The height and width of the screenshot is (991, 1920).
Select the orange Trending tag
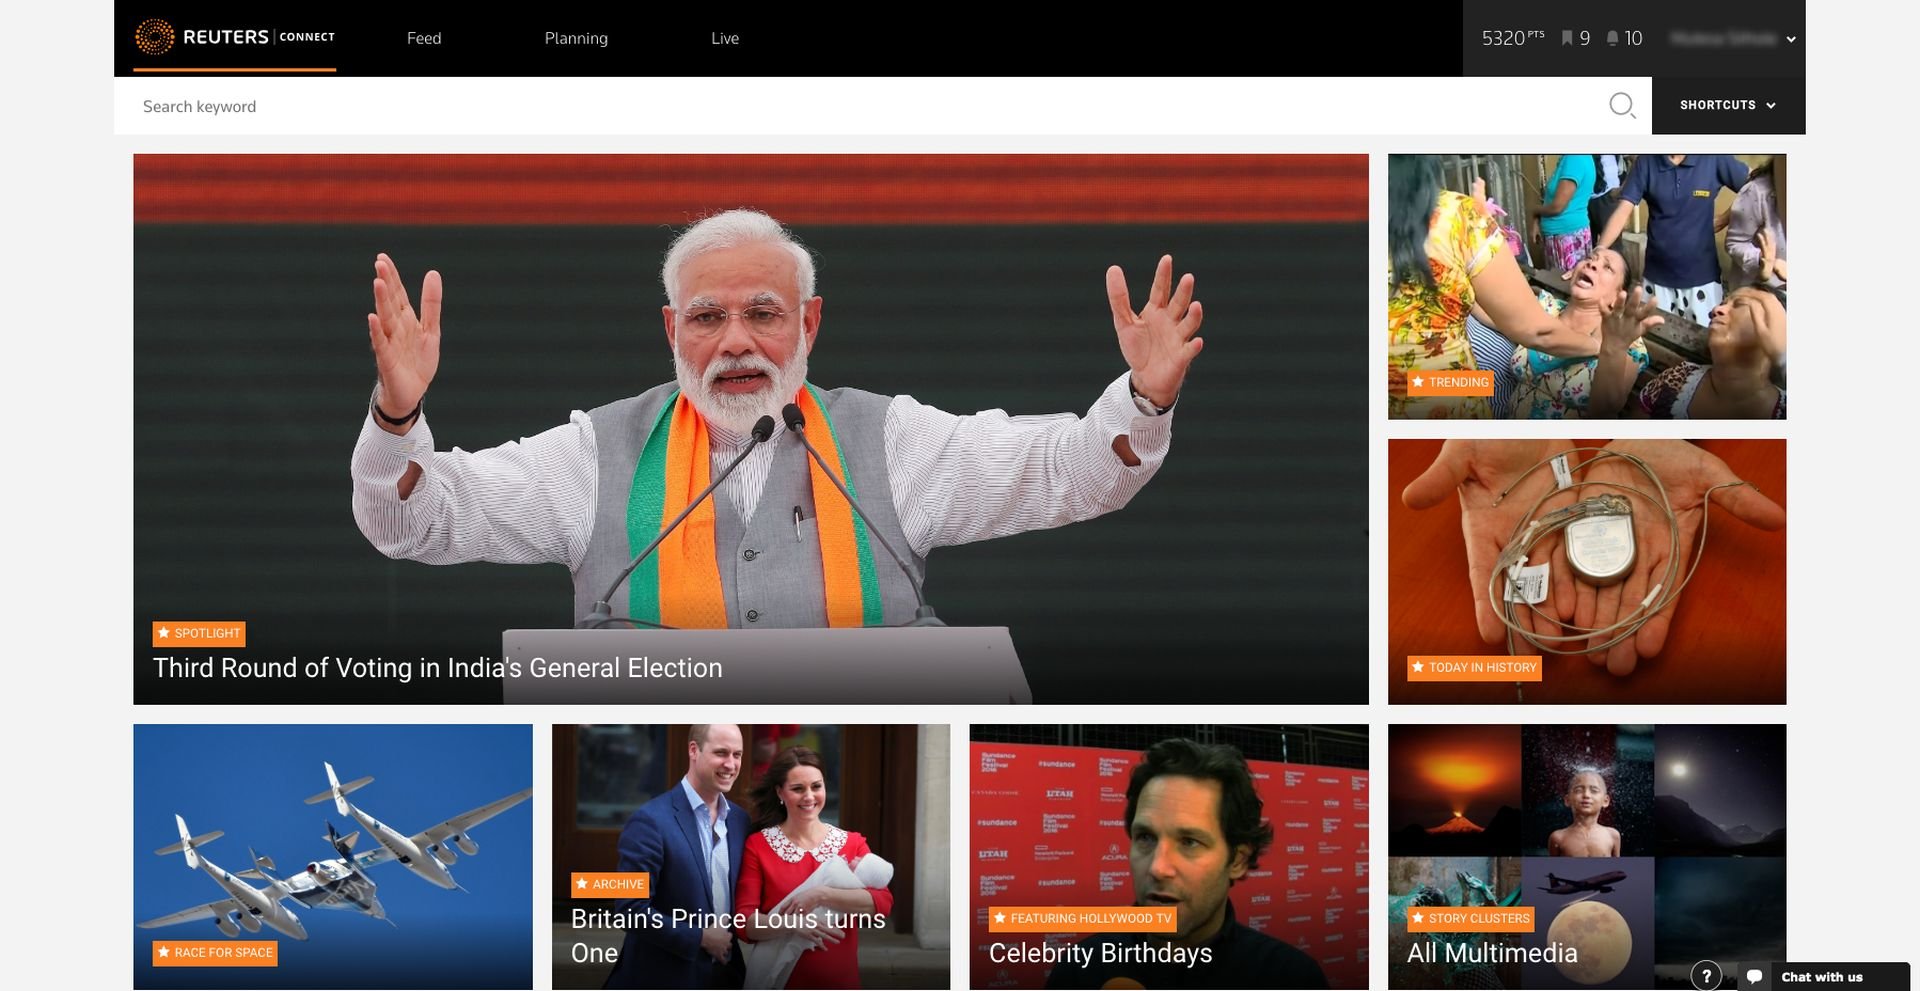pos(1450,382)
